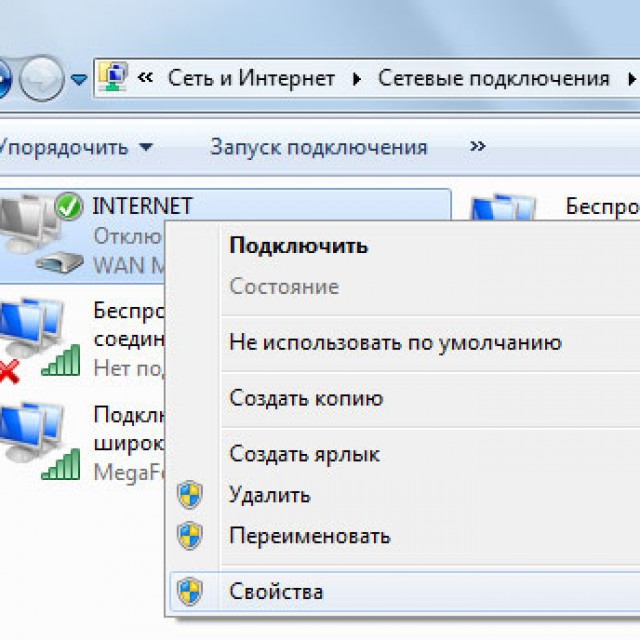Expand arrow after 'Сетевые подключения'
The width and height of the screenshot is (640, 640).
[x=631, y=79]
